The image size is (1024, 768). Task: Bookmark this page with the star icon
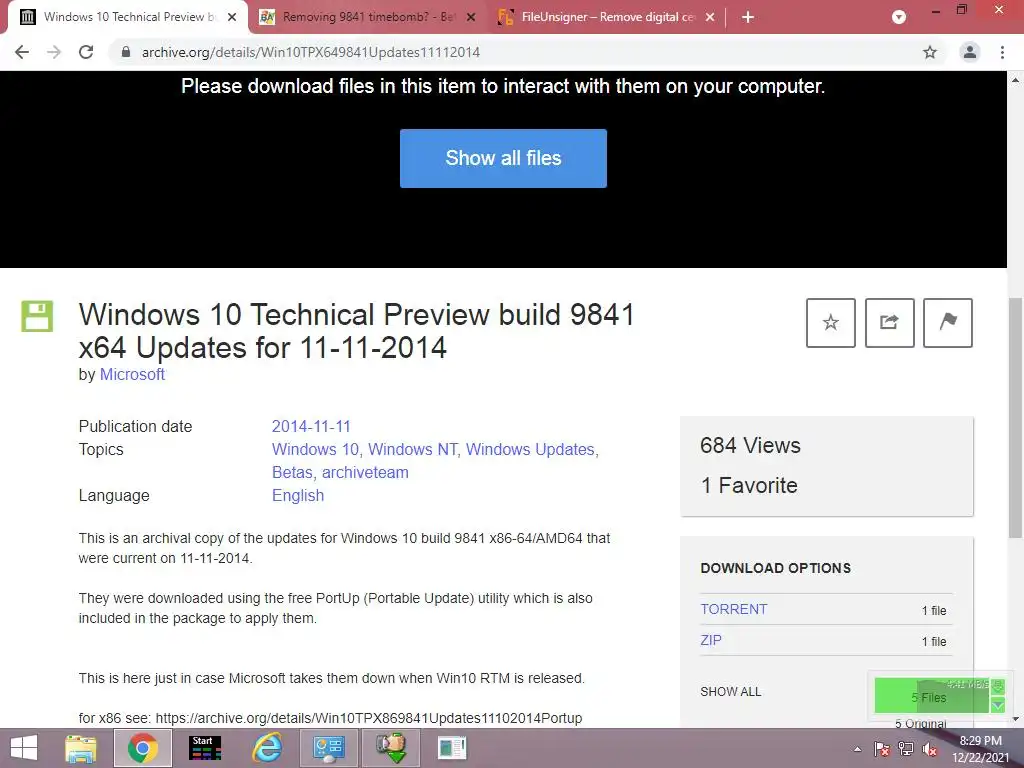[930, 52]
